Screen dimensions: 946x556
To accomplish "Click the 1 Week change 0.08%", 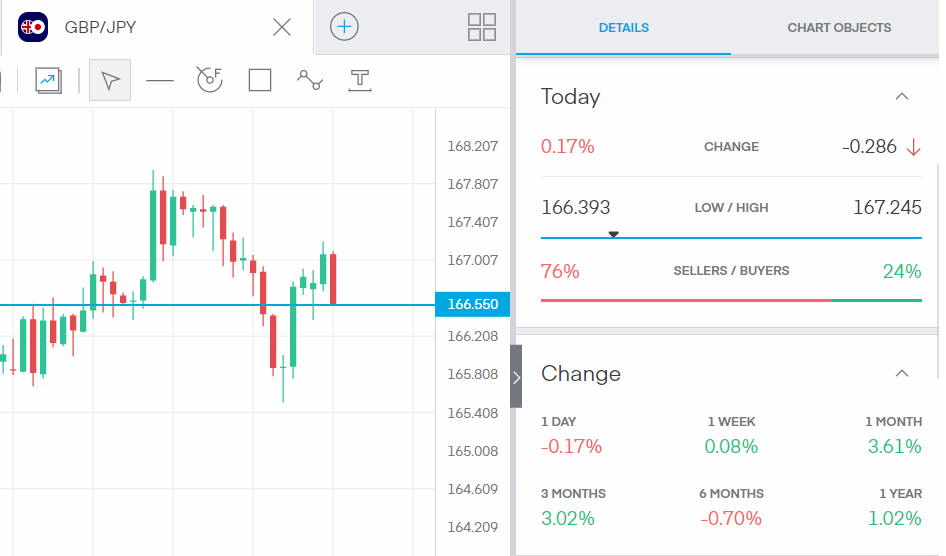I will (731, 446).
